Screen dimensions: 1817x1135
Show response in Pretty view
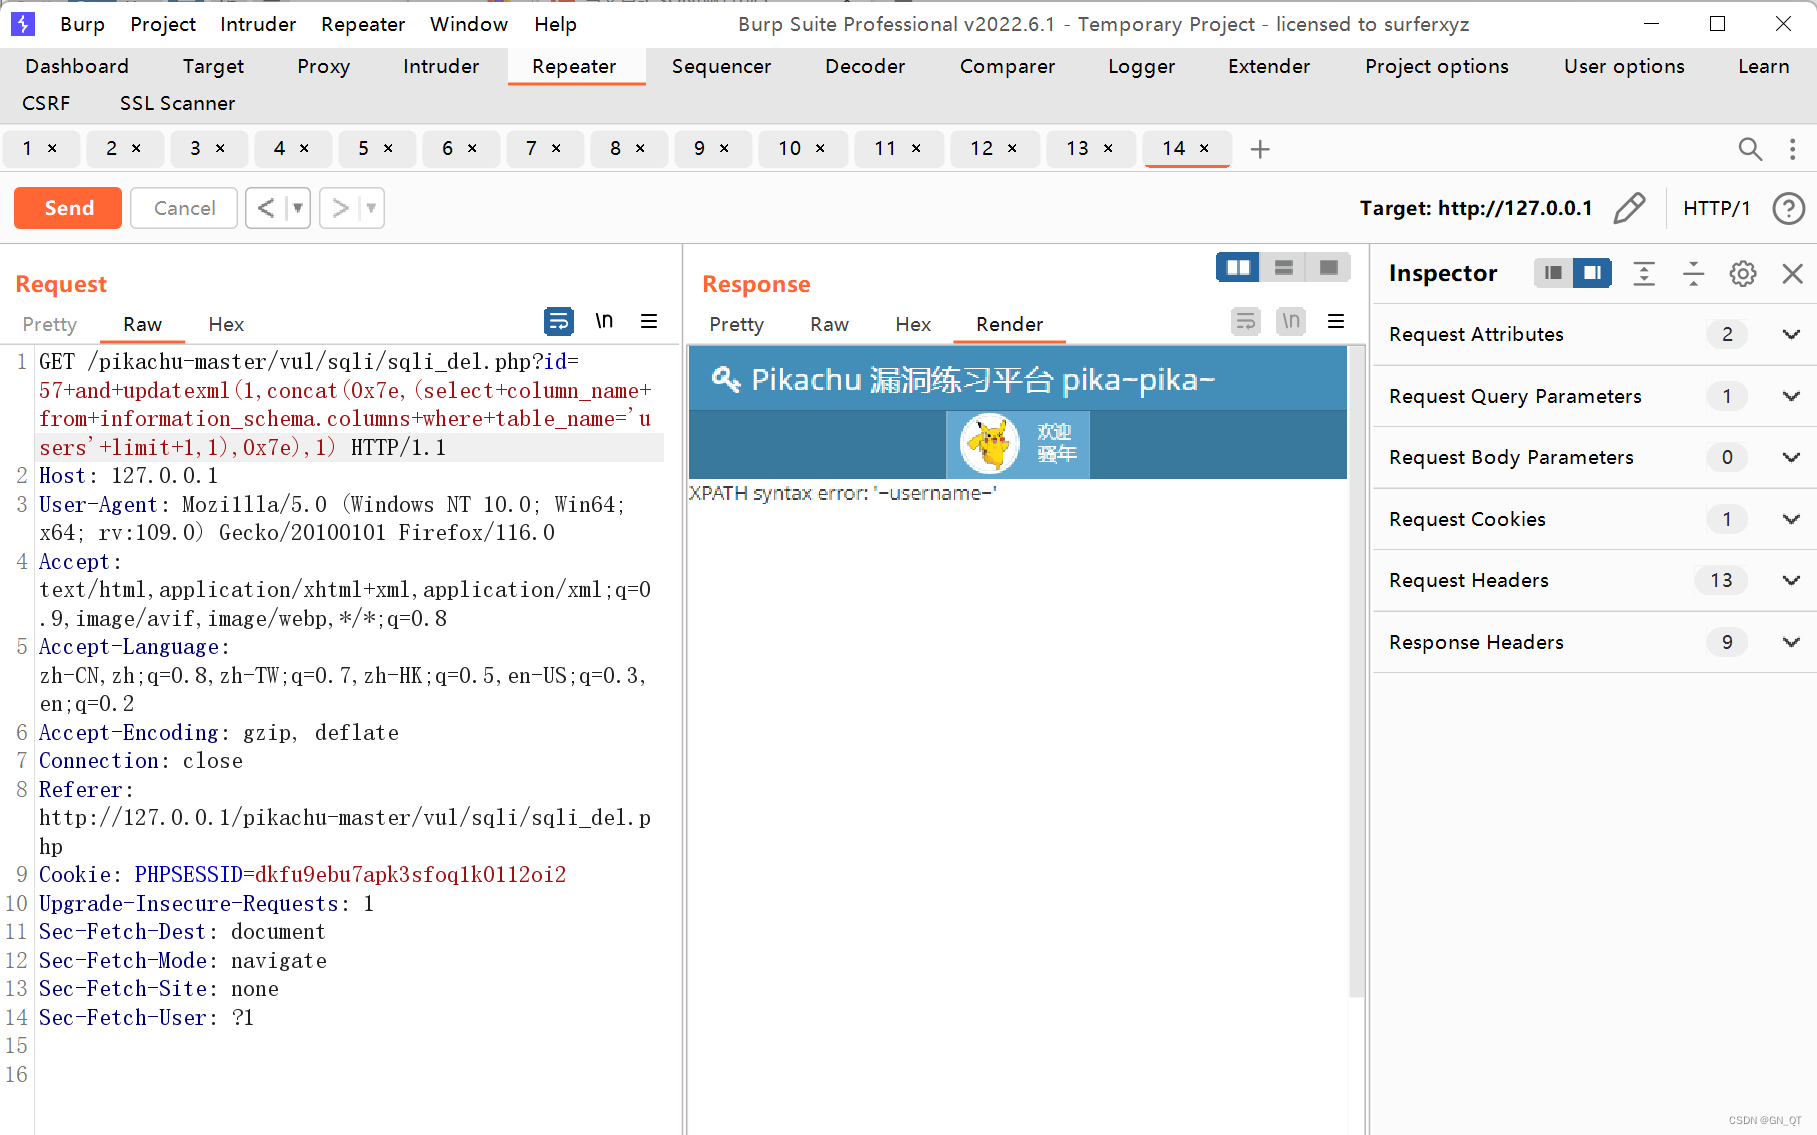(736, 324)
